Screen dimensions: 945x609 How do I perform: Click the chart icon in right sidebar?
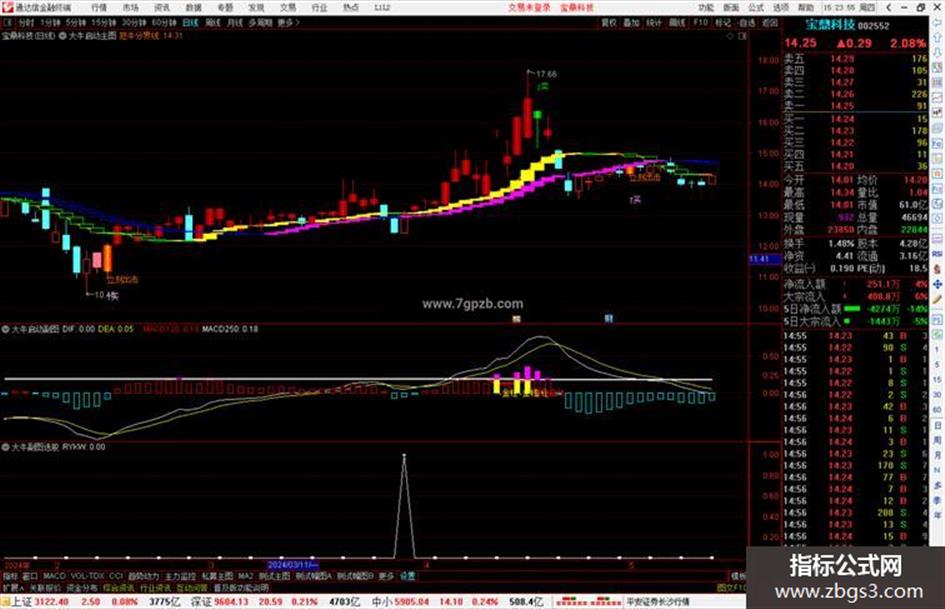(x=938, y=97)
